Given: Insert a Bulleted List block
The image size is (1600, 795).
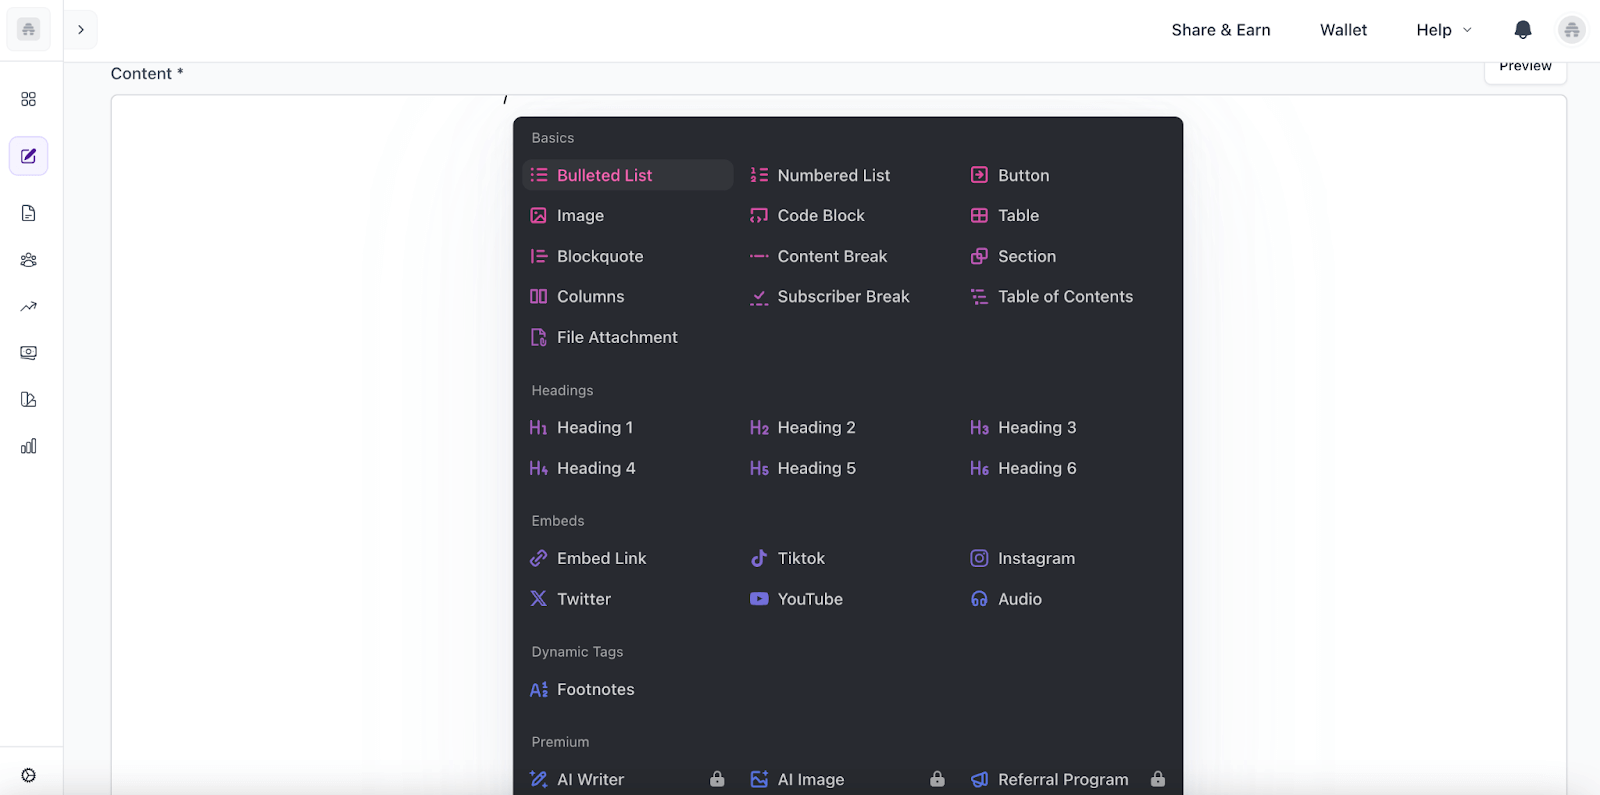Looking at the screenshot, I should click(628, 175).
